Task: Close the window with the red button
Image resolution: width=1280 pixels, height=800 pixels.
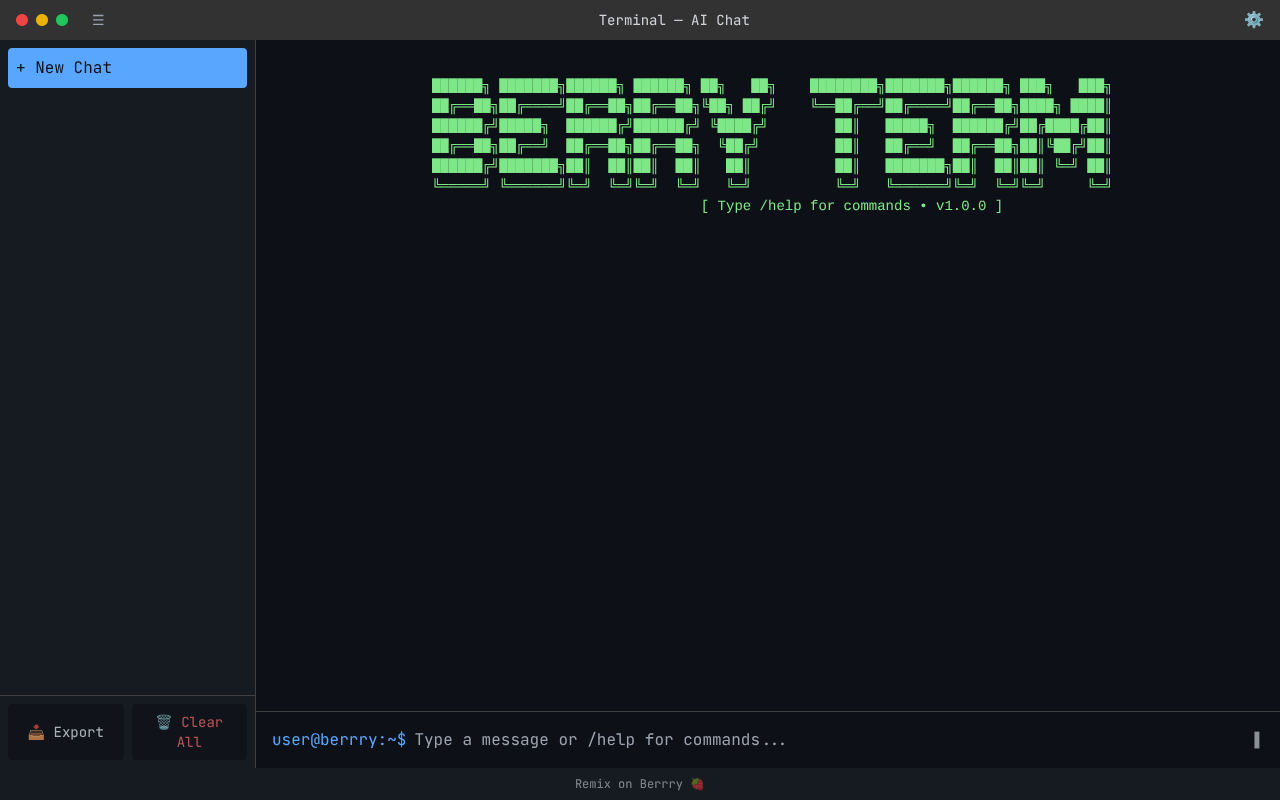Action: (22, 20)
